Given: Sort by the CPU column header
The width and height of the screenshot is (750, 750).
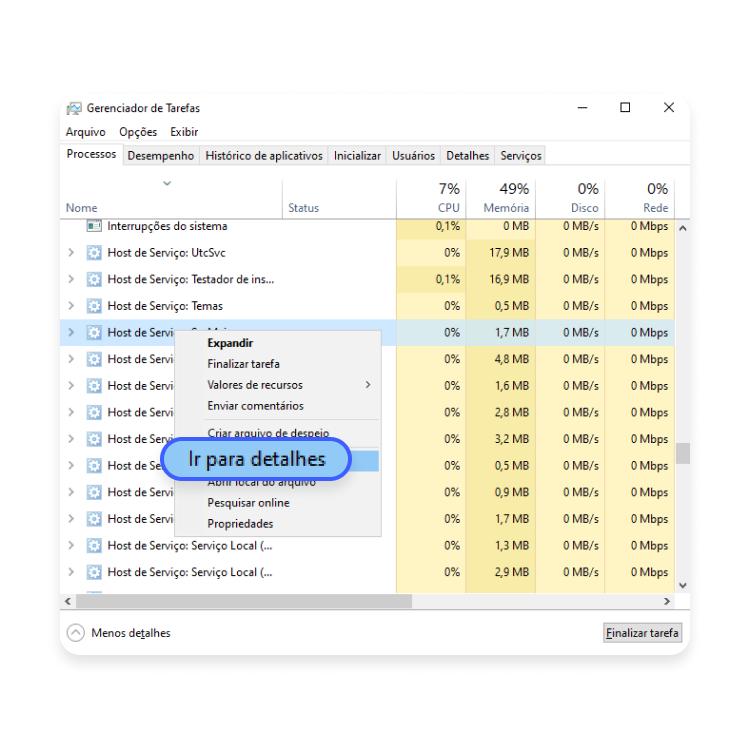Looking at the screenshot, I should tap(431, 198).
